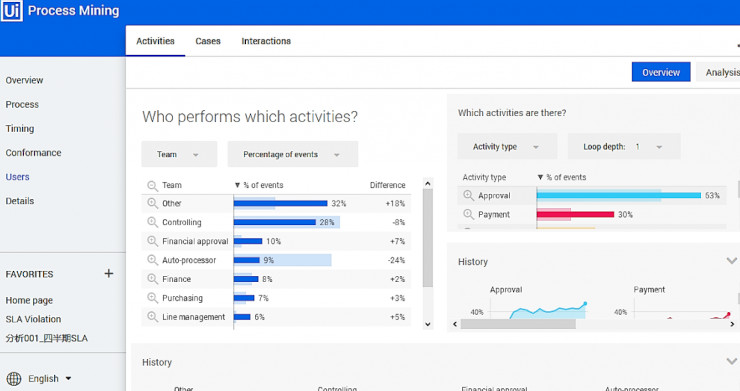Collapse the bottom History section chevron
Image resolution: width=740 pixels, height=391 pixels.
click(731, 362)
